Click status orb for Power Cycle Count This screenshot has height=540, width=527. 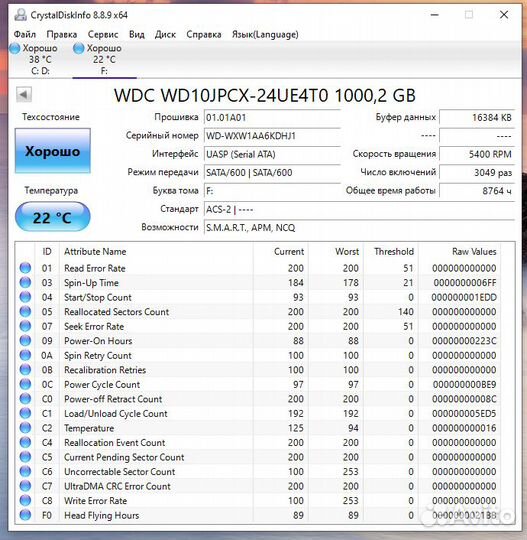[25, 384]
